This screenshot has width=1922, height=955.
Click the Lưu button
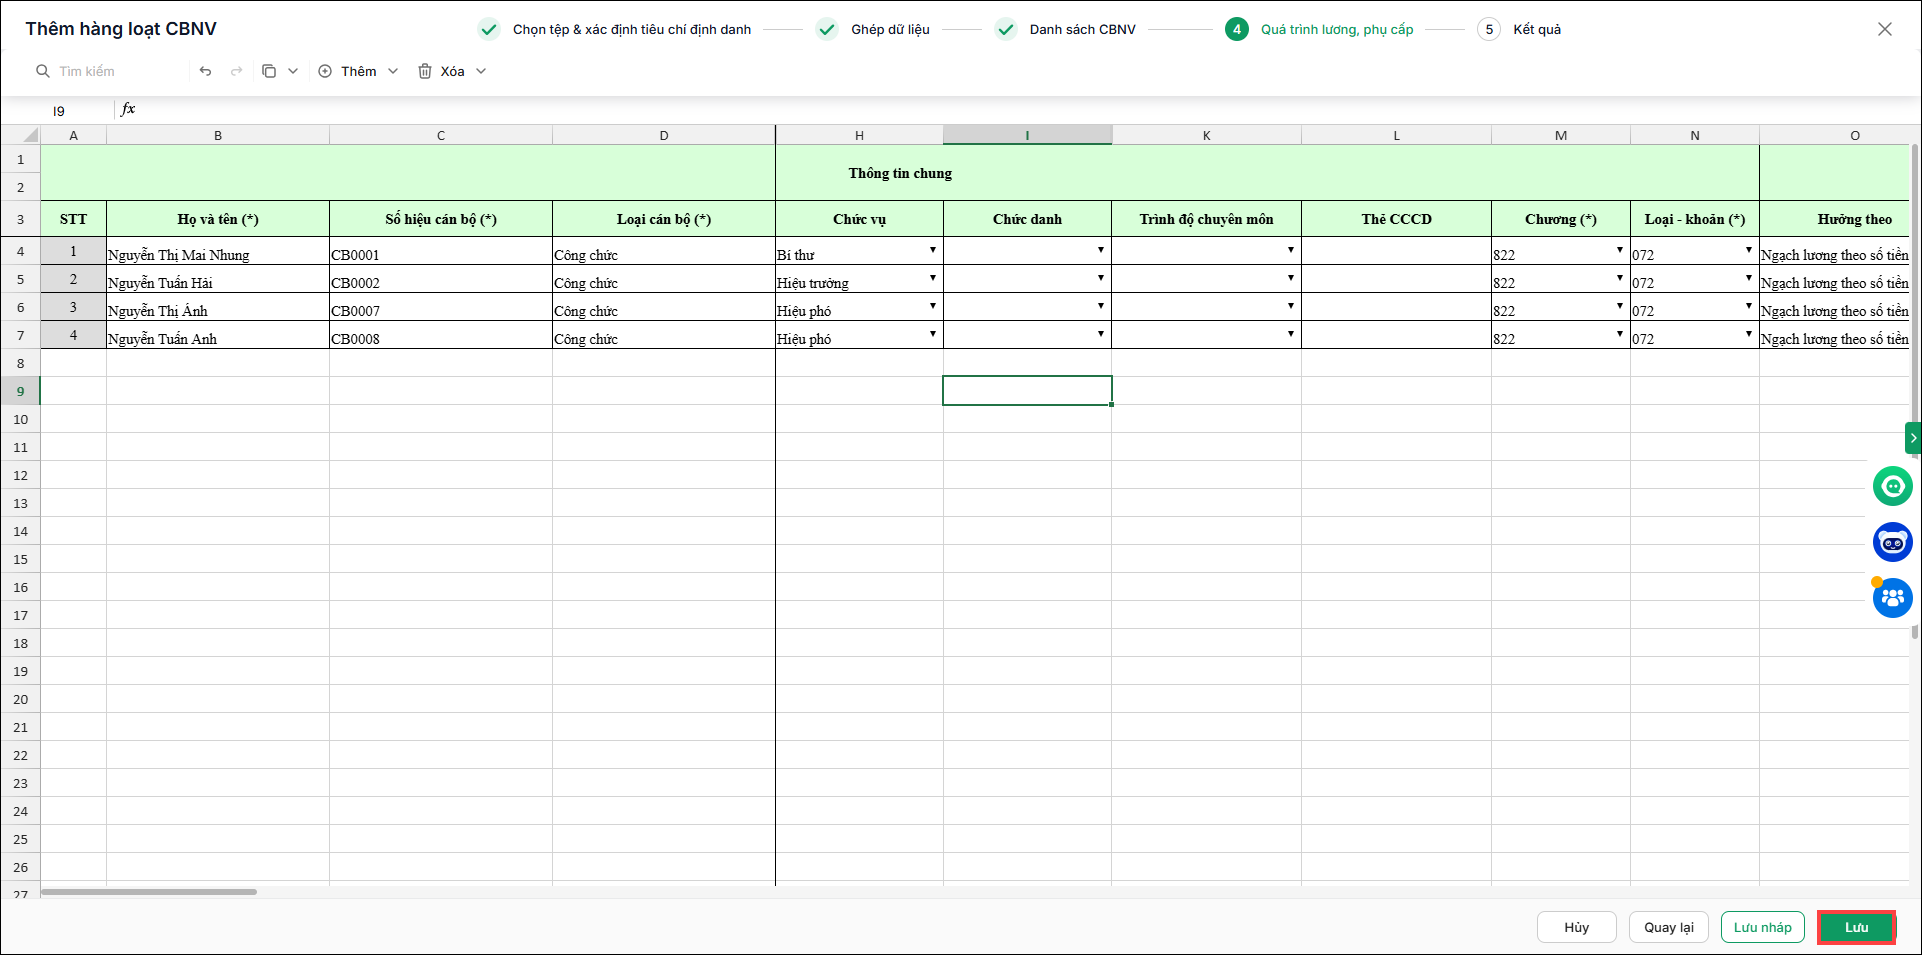[1857, 927]
